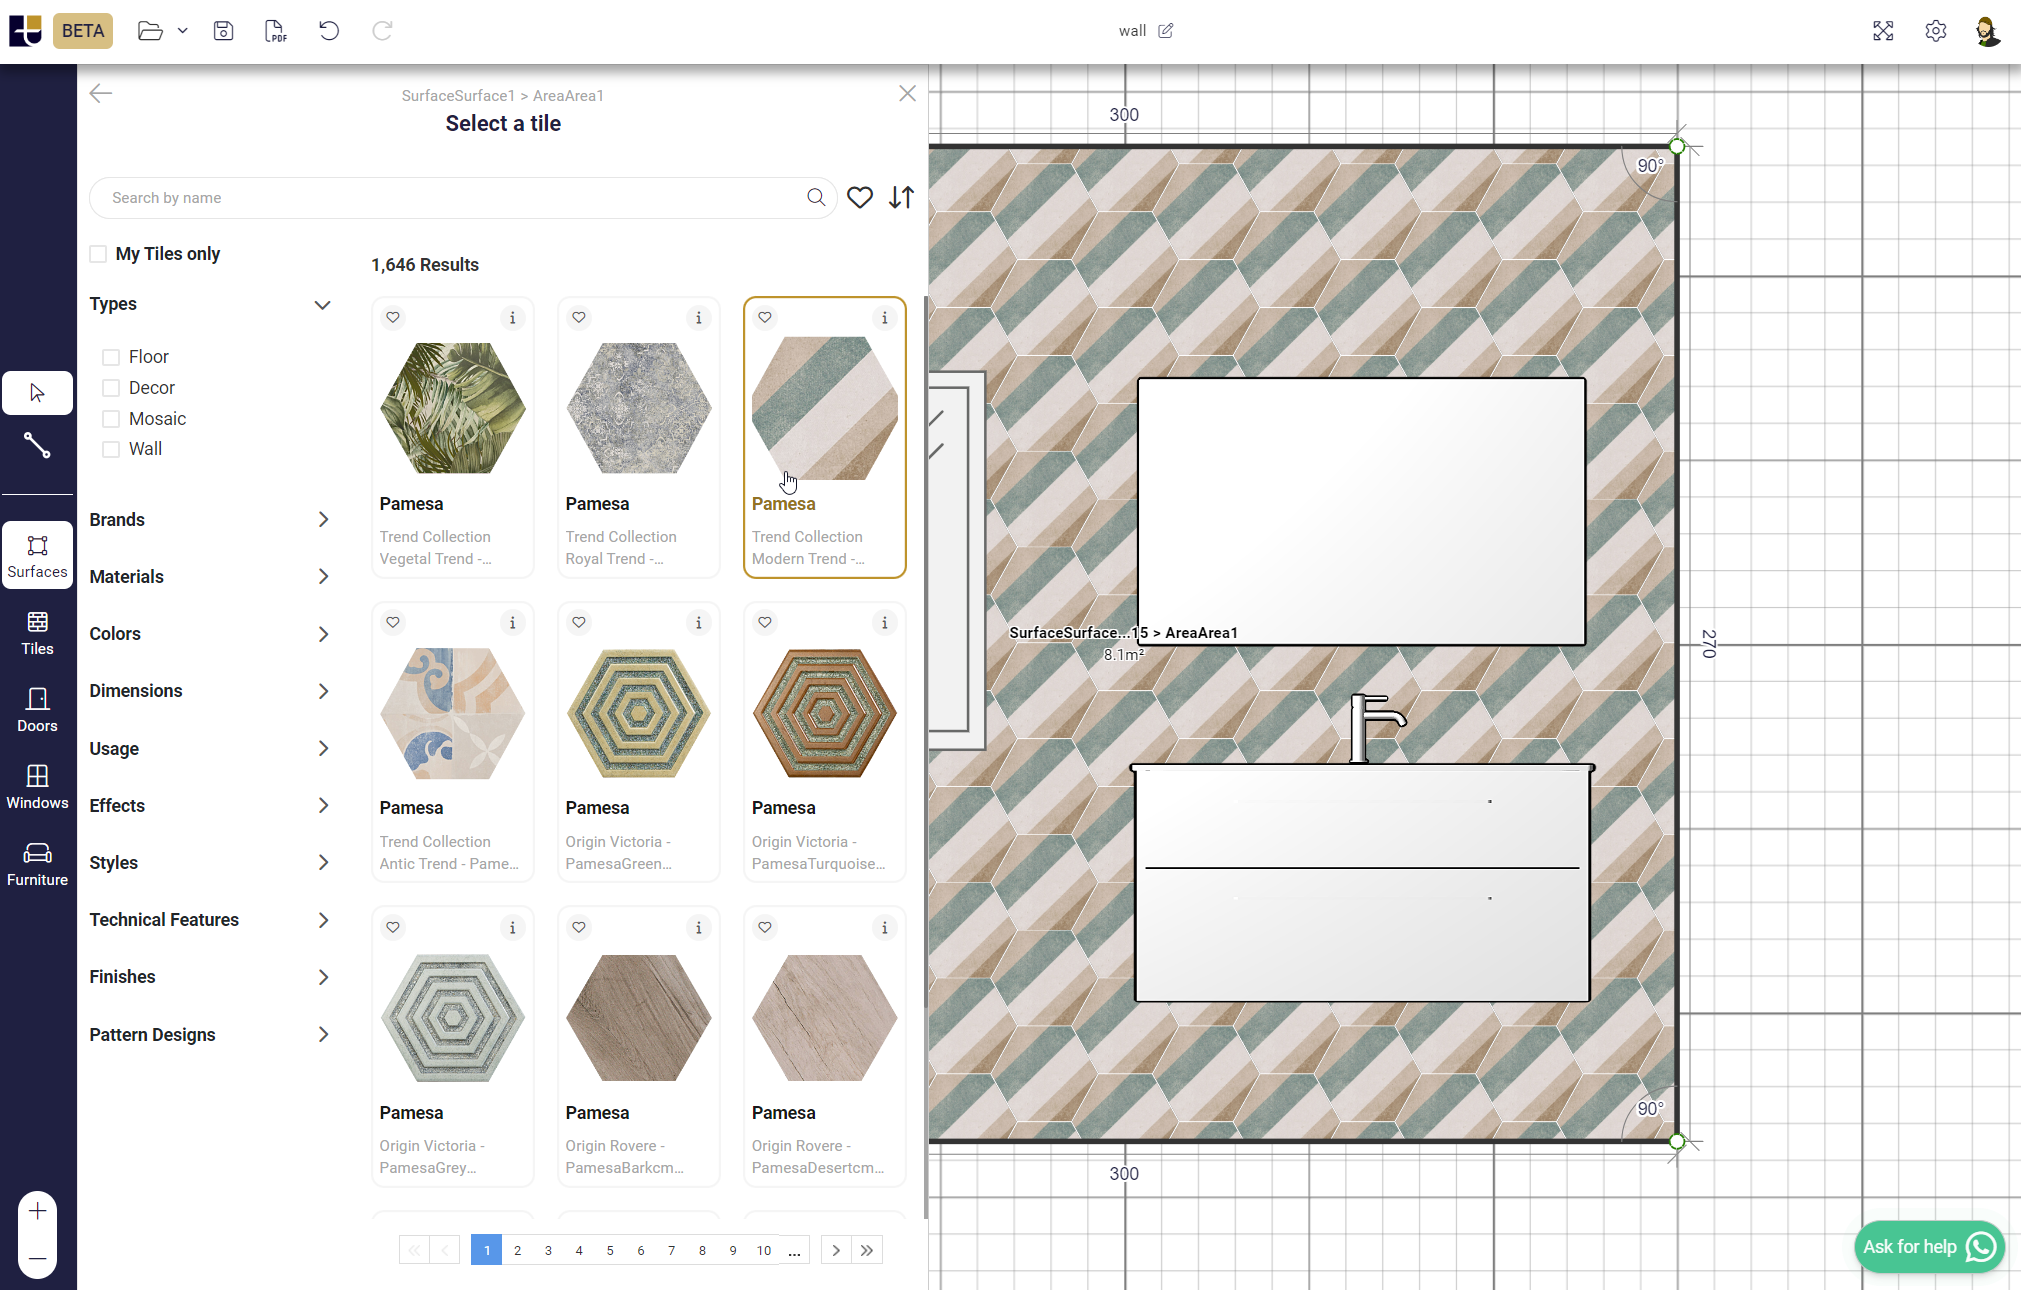Switch to the Tiles sidebar tab
This screenshot has width=2021, height=1290.
tap(37, 633)
